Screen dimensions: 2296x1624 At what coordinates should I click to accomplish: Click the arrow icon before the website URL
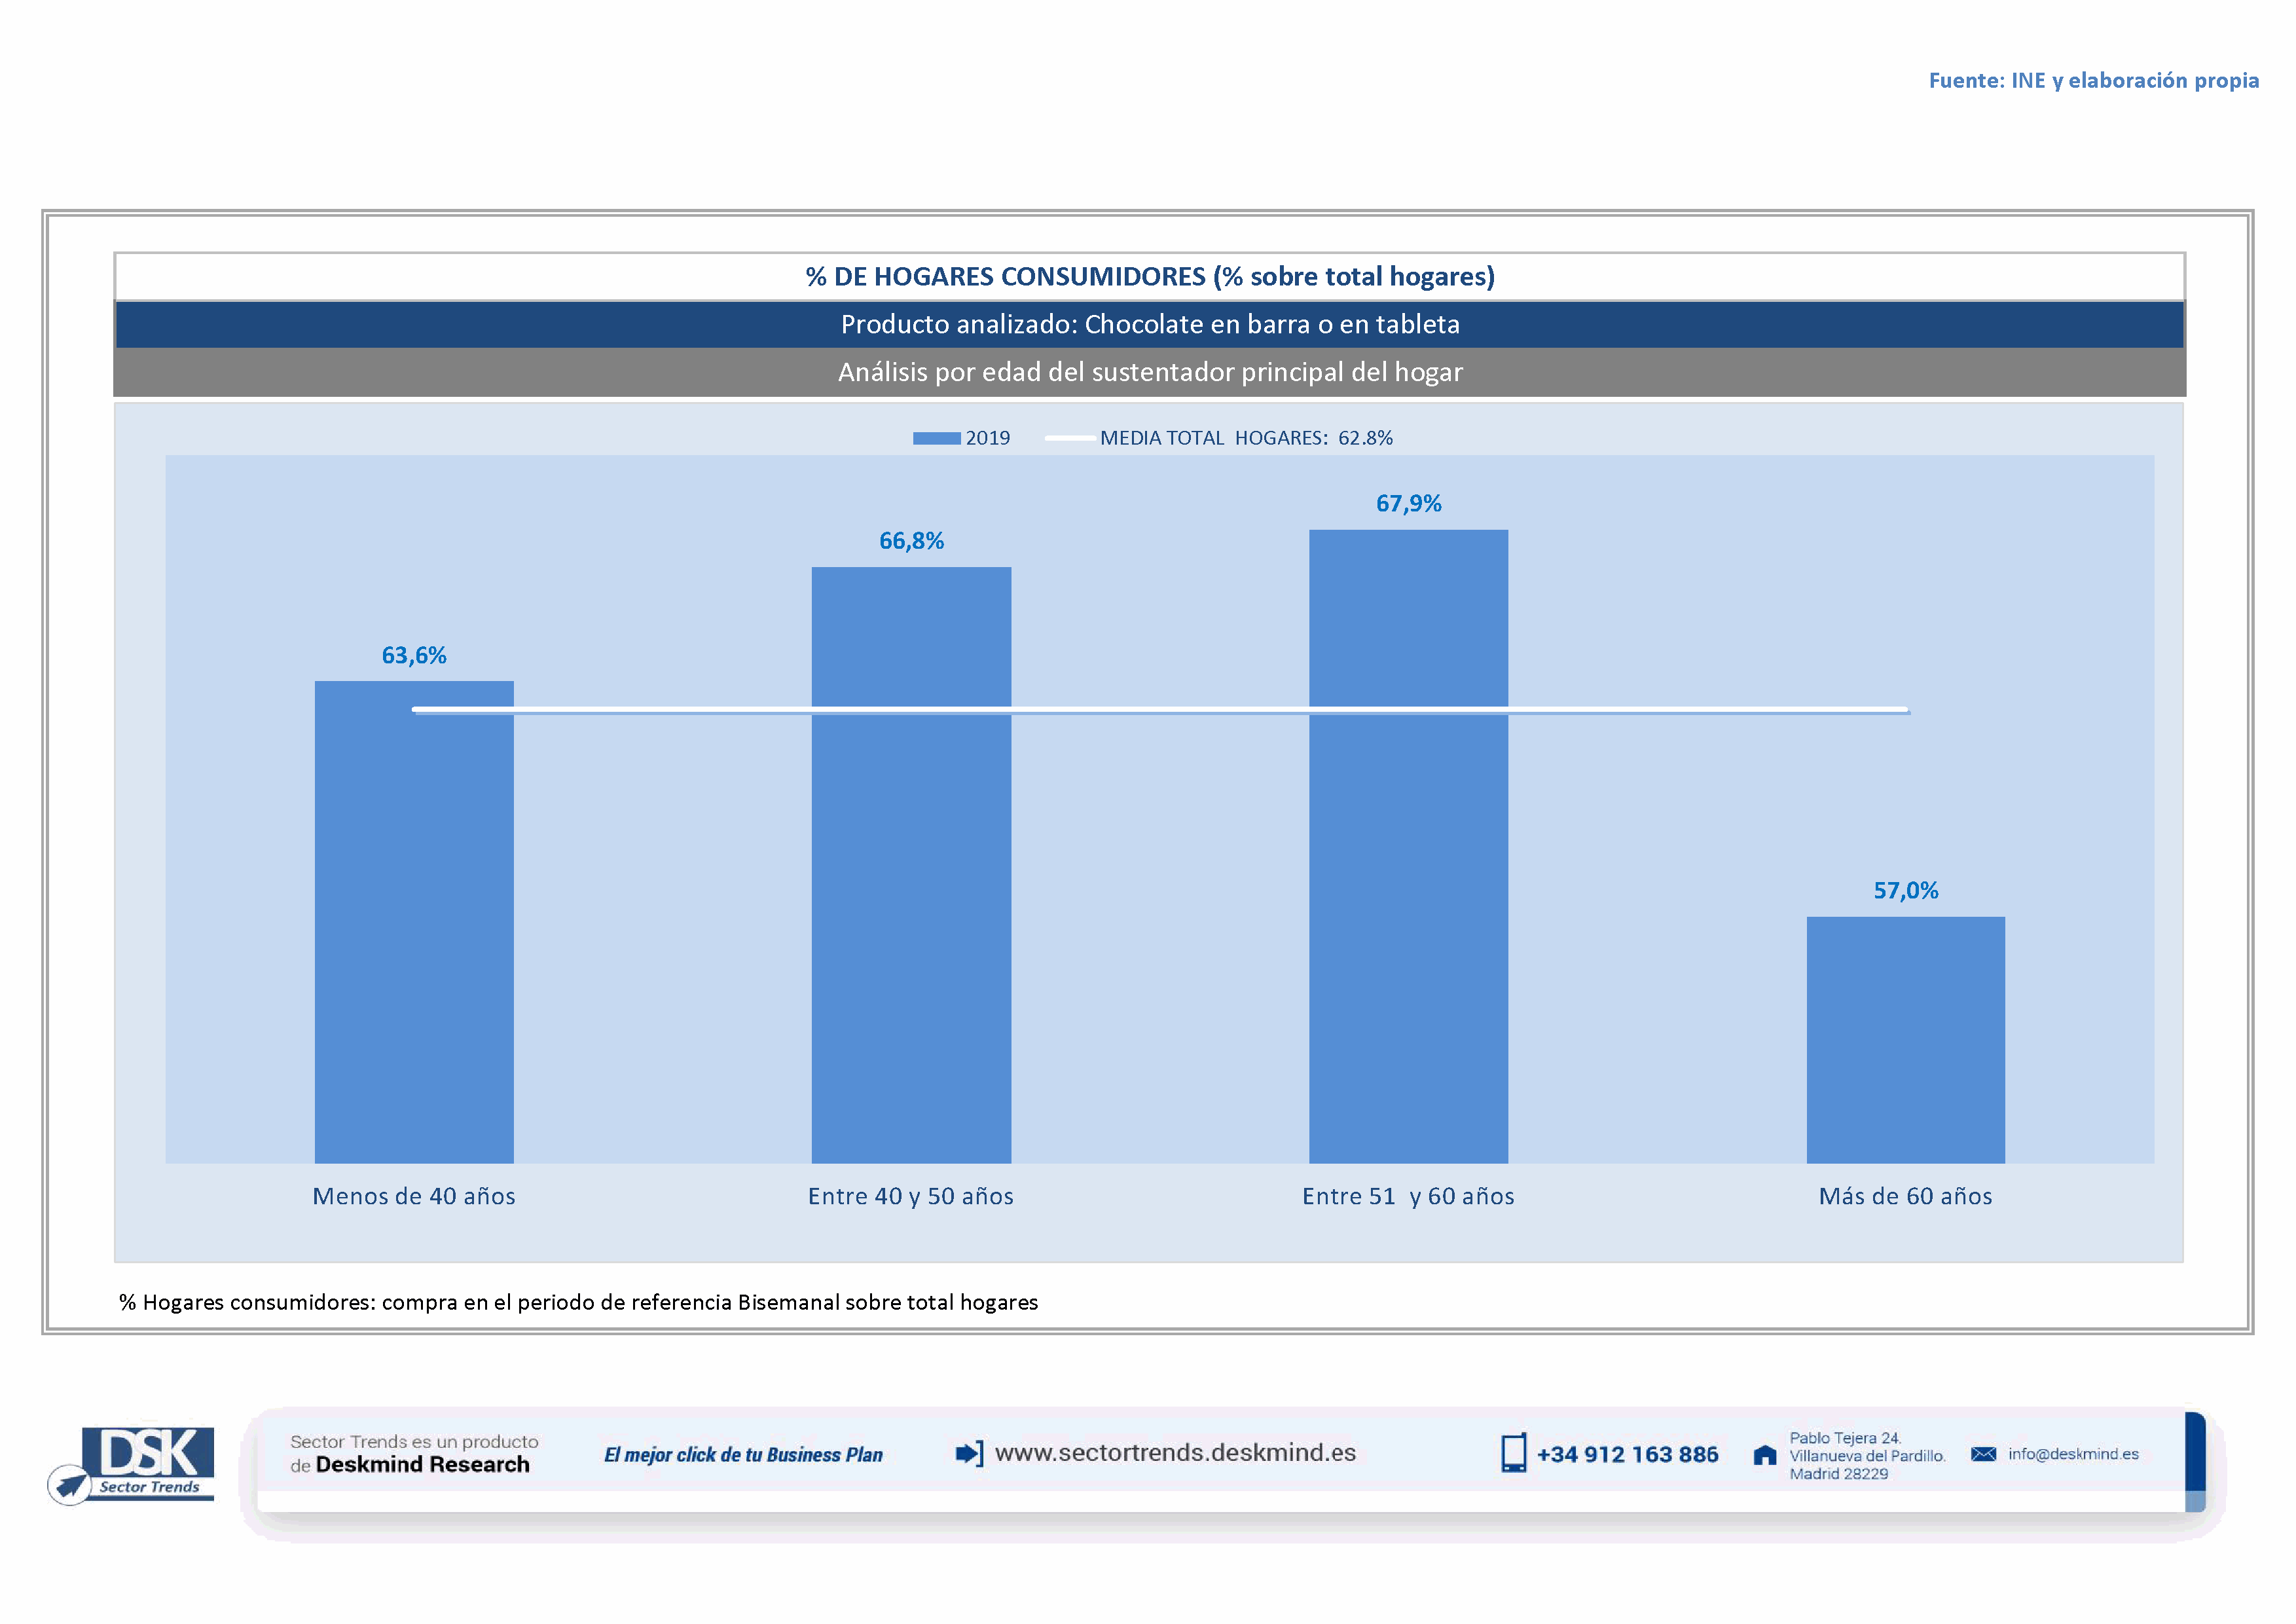[x=969, y=1453]
